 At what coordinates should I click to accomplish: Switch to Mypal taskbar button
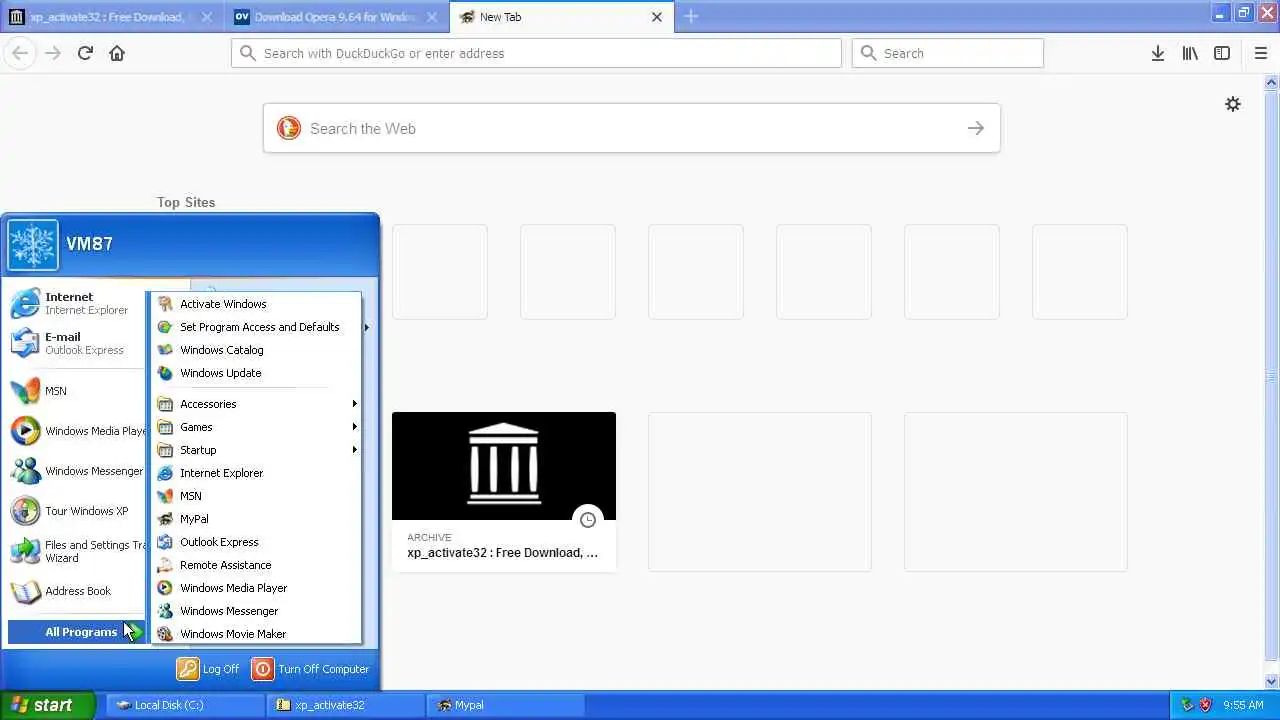click(x=505, y=705)
